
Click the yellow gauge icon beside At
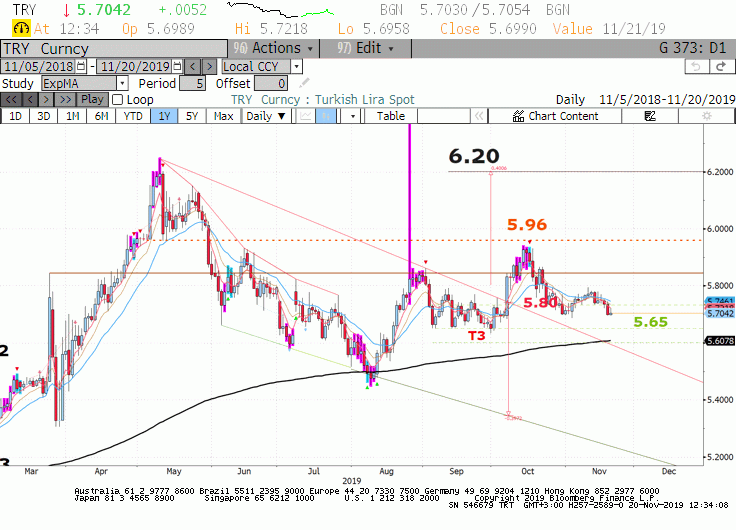coord(21,29)
